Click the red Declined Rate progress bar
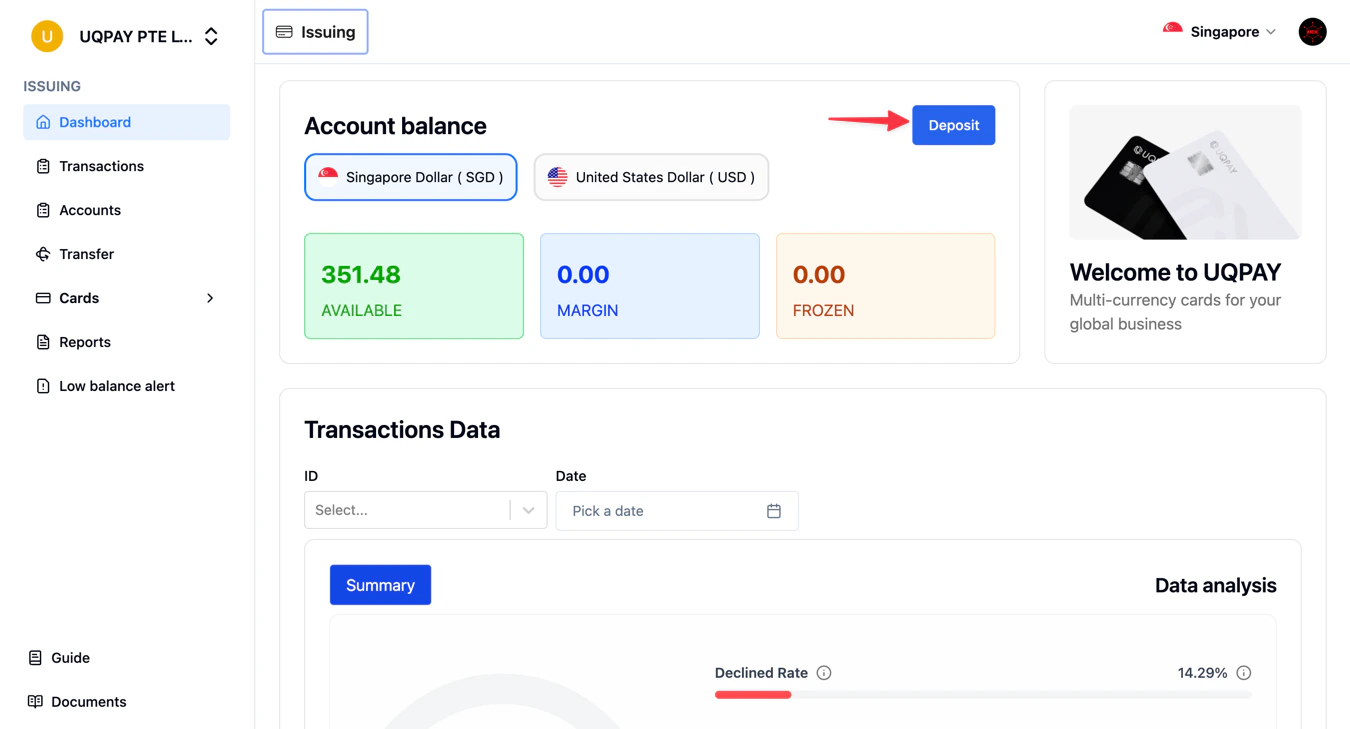This screenshot has width=1350, height=729. [x=753, y=693]
